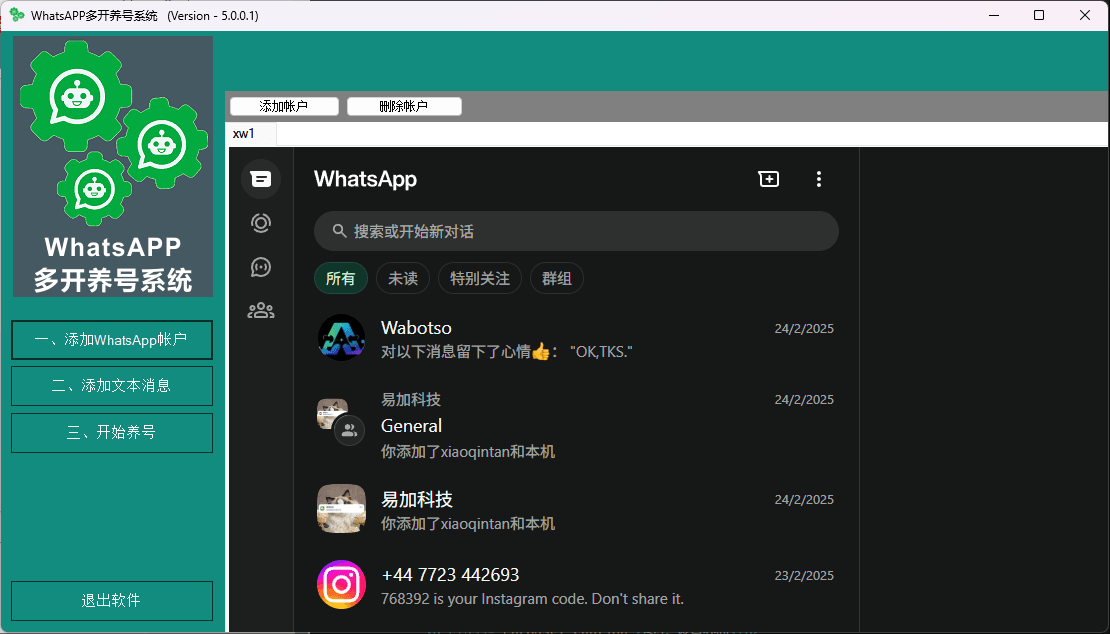
Task: Open the three-dot WhatsApp menu
Action: click(x=818, y=179)
